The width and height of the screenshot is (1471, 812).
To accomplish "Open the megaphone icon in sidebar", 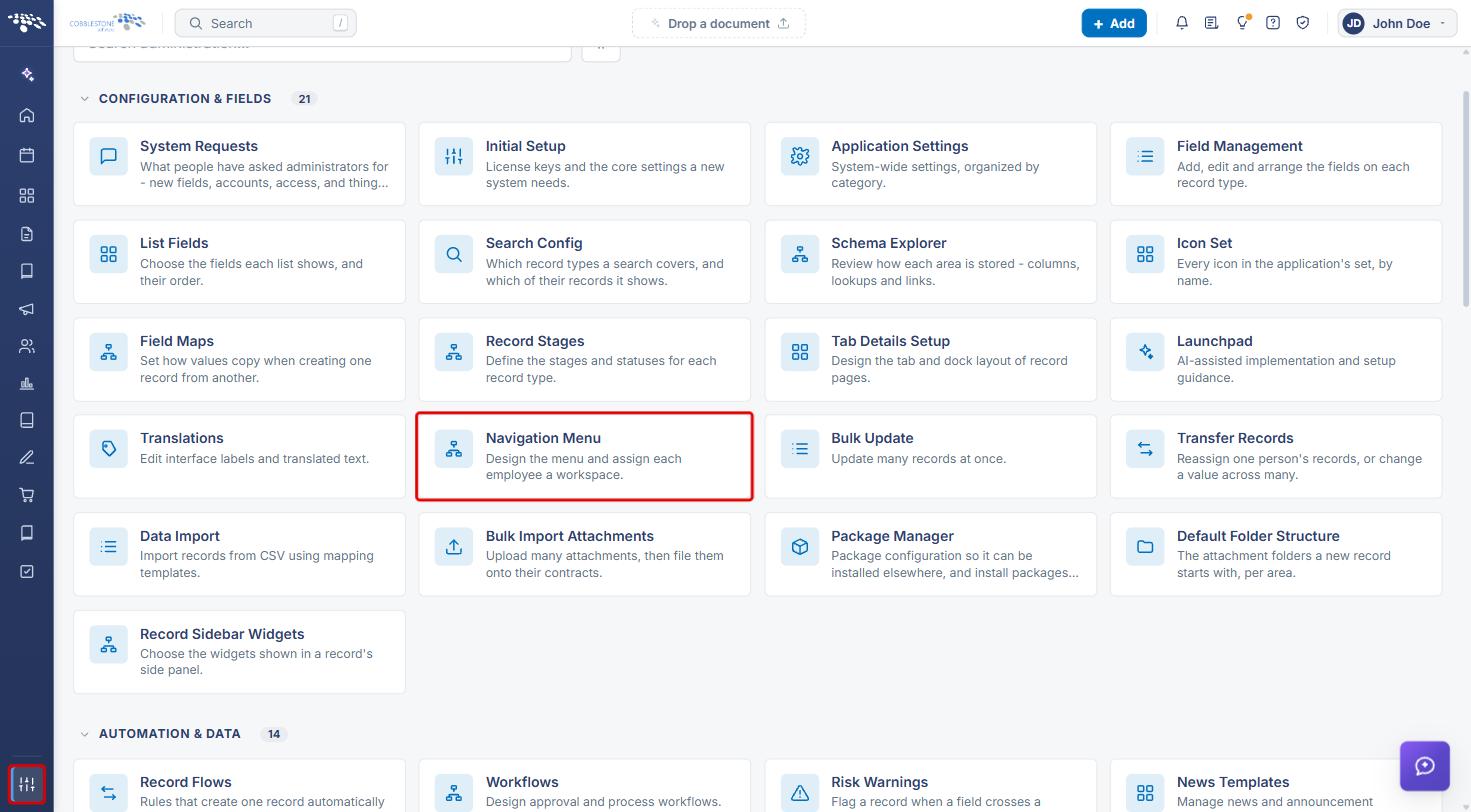I will pos(27,309).
